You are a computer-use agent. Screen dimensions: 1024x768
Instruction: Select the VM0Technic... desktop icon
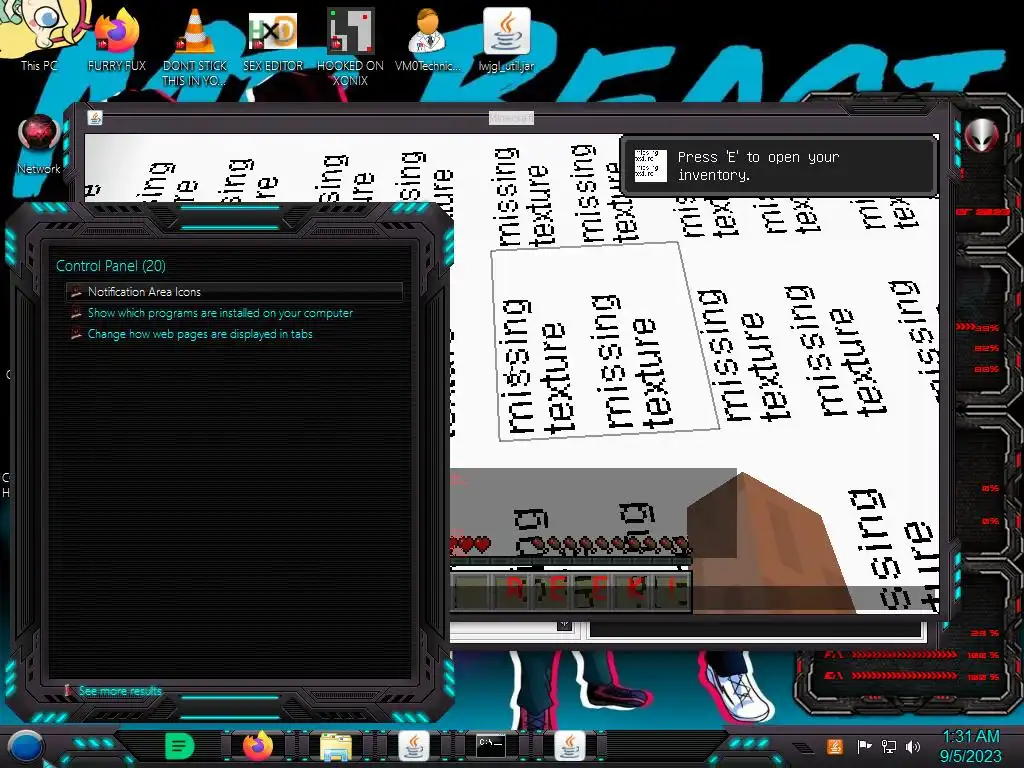click(428, 40)
